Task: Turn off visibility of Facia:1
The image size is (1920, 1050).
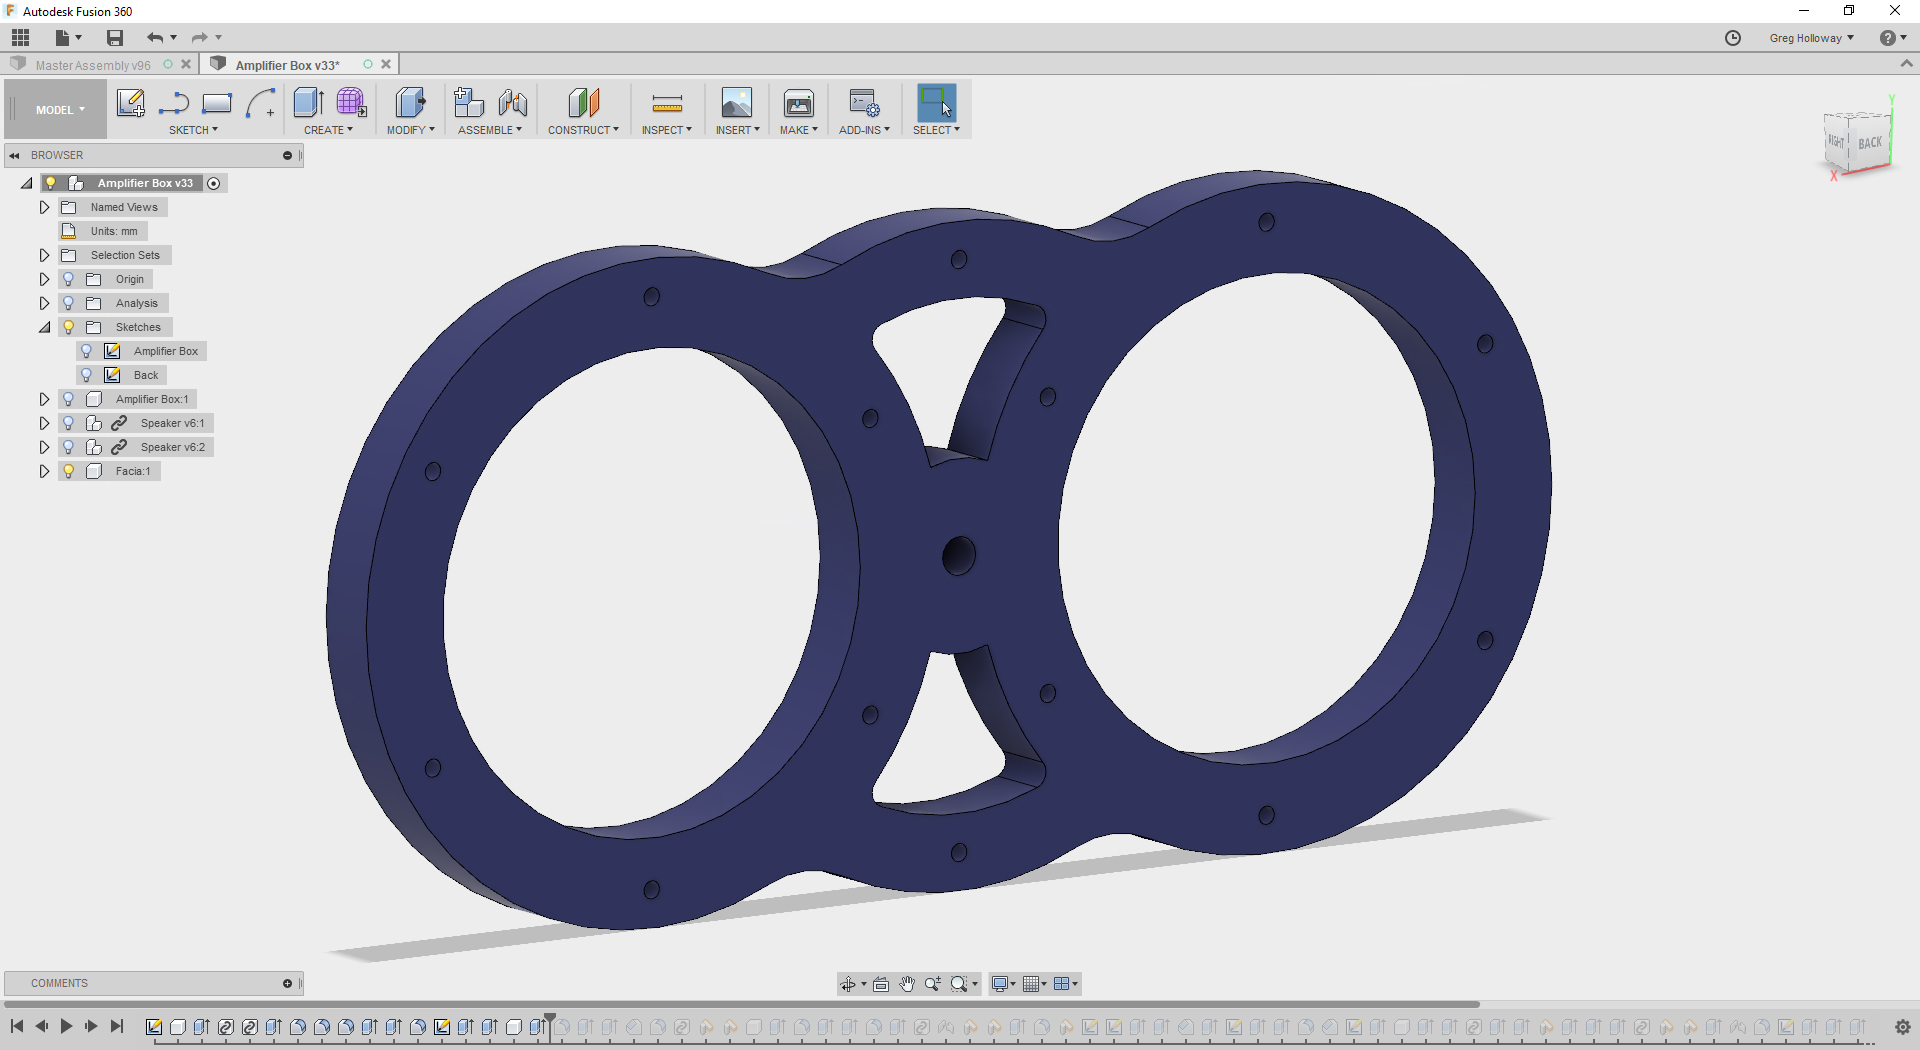Action: (68, 470)
